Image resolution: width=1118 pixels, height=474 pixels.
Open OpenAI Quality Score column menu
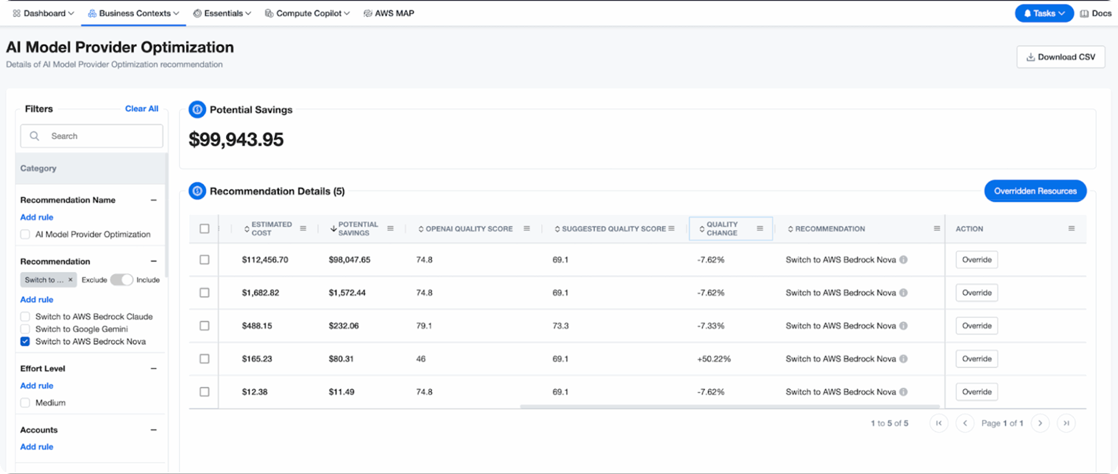pos(527,229)
